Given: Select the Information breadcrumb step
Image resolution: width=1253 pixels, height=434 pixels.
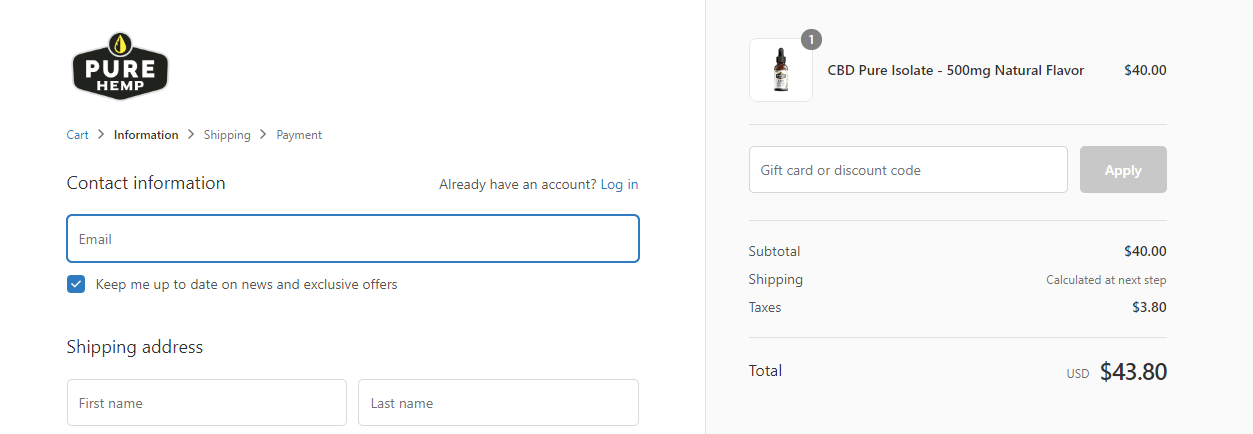Looking at the screenshot, I should [146, 135].
